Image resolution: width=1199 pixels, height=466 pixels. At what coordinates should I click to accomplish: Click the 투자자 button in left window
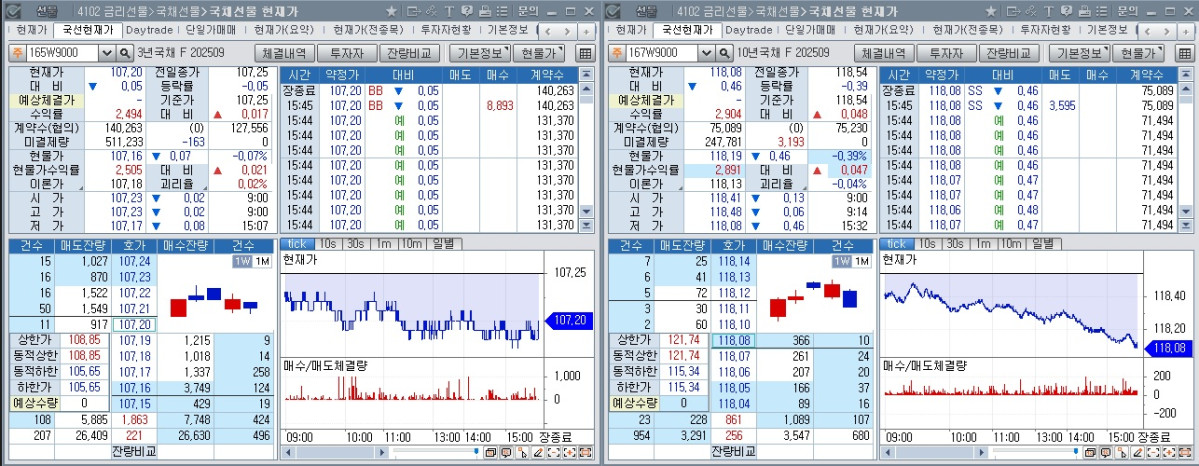pyautogui.click(x=346, y=54)
